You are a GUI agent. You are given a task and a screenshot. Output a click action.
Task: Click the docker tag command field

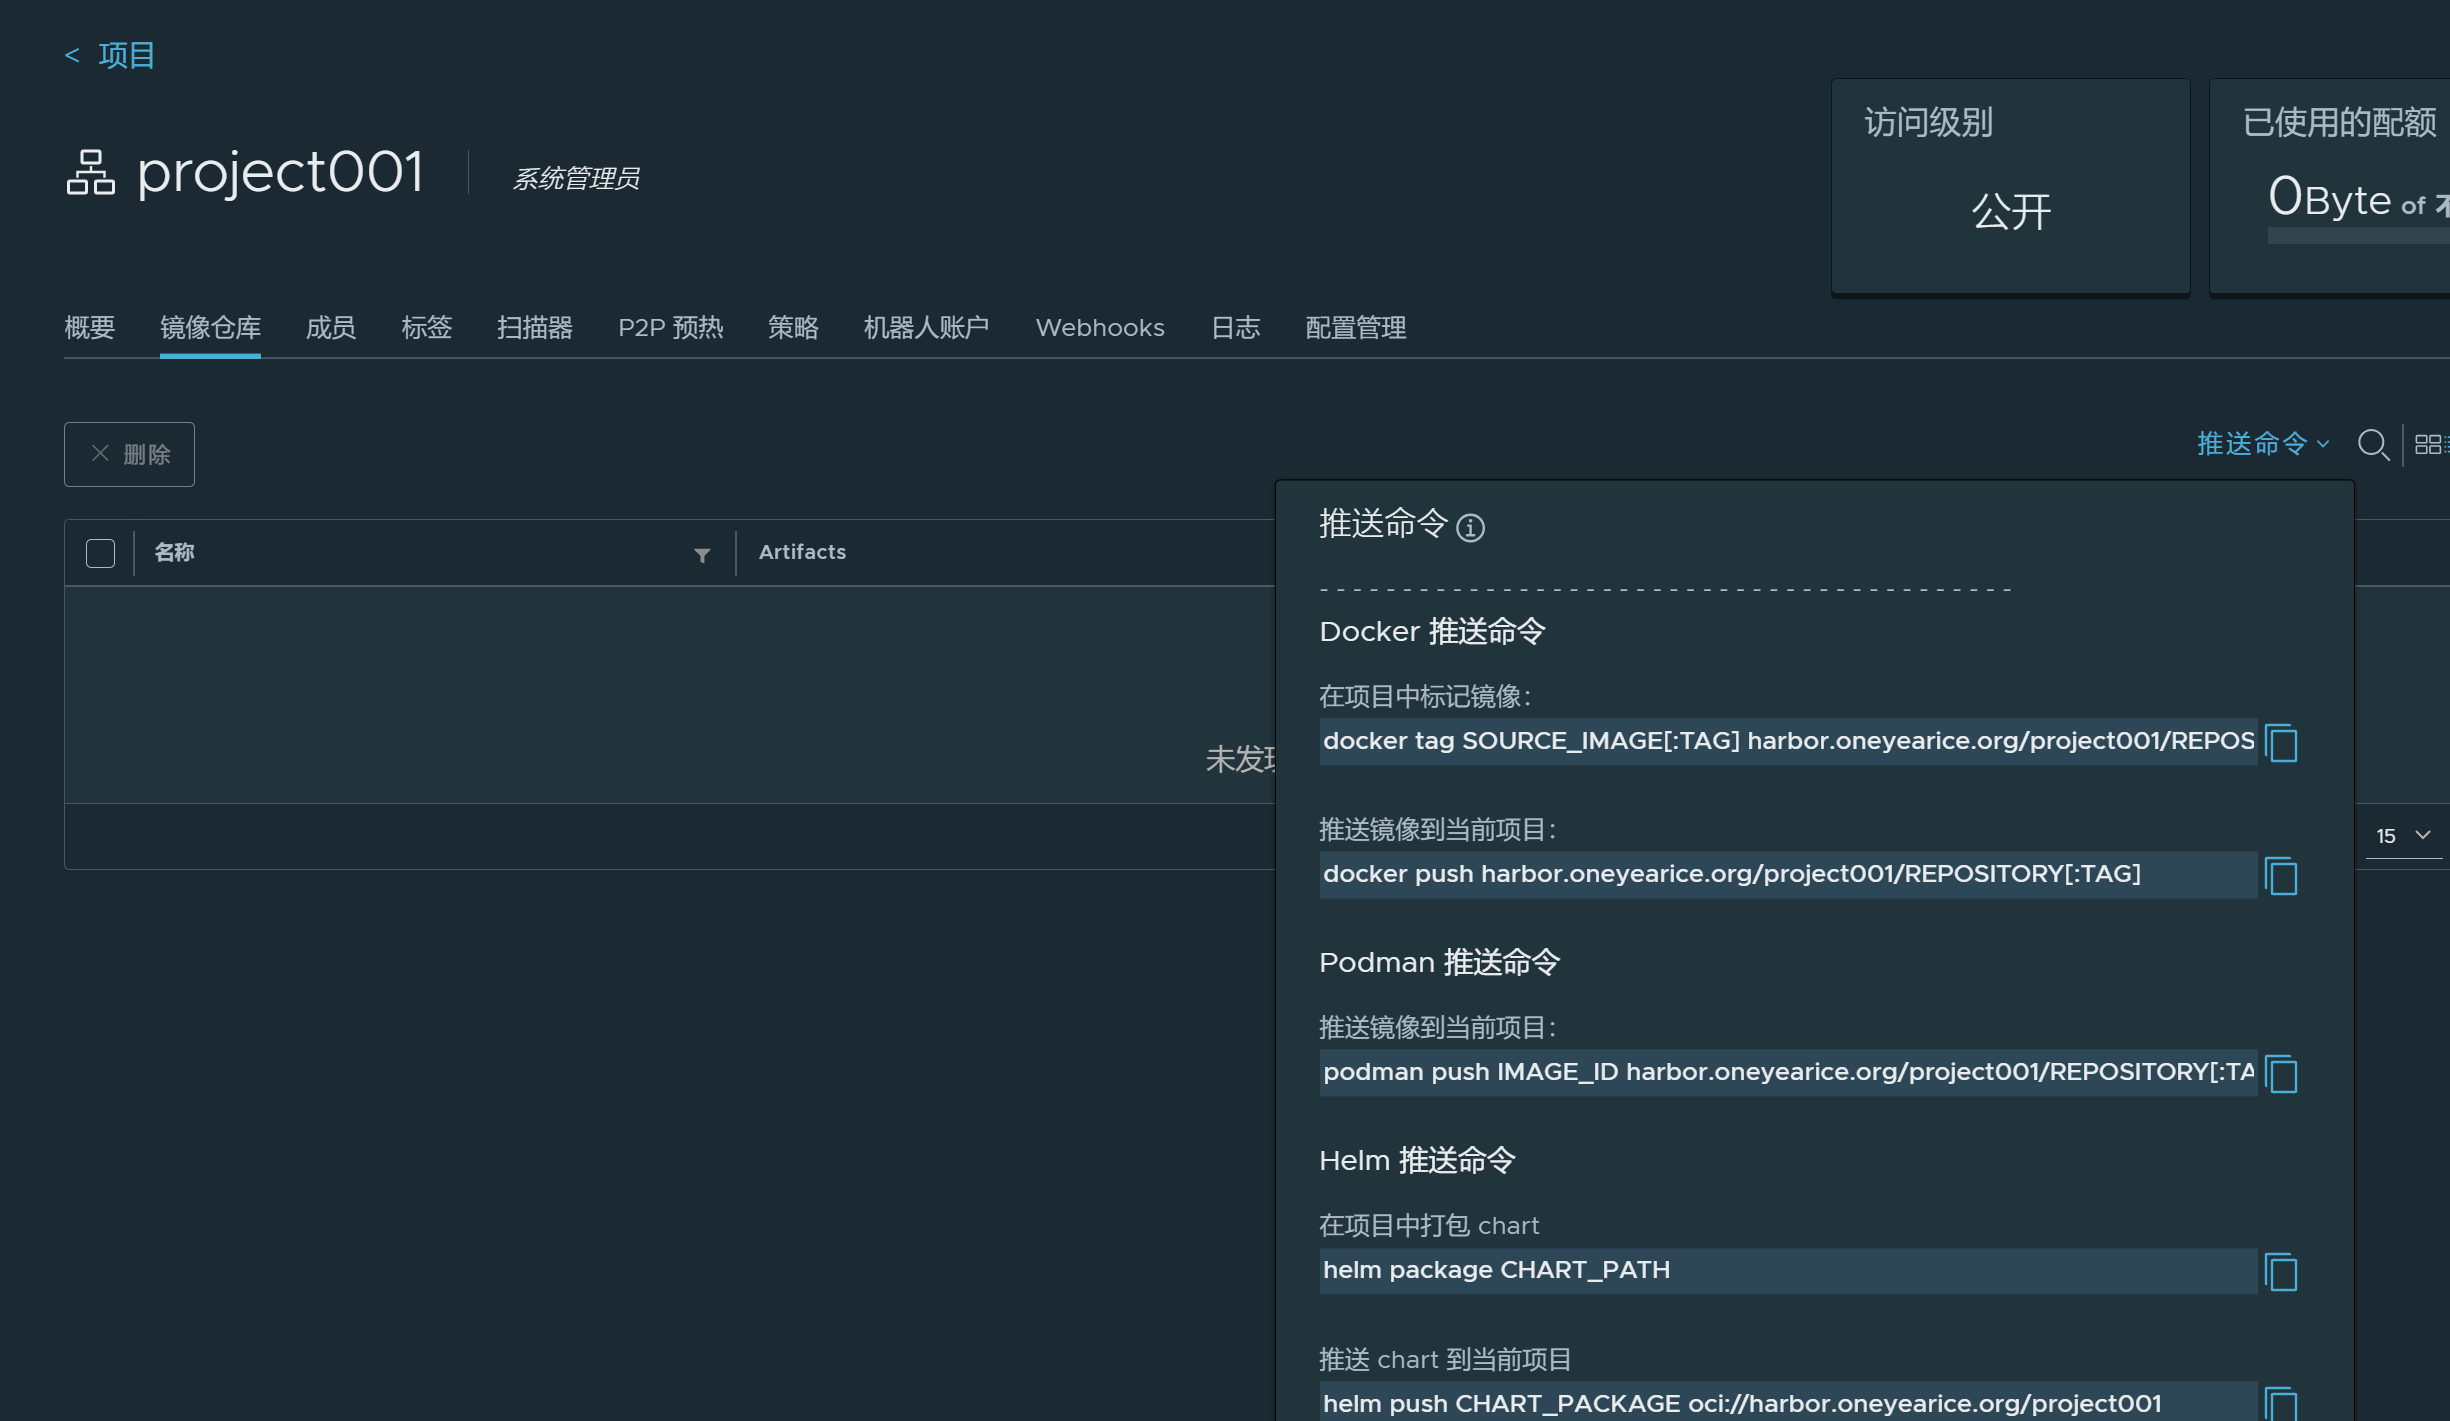1787,741
